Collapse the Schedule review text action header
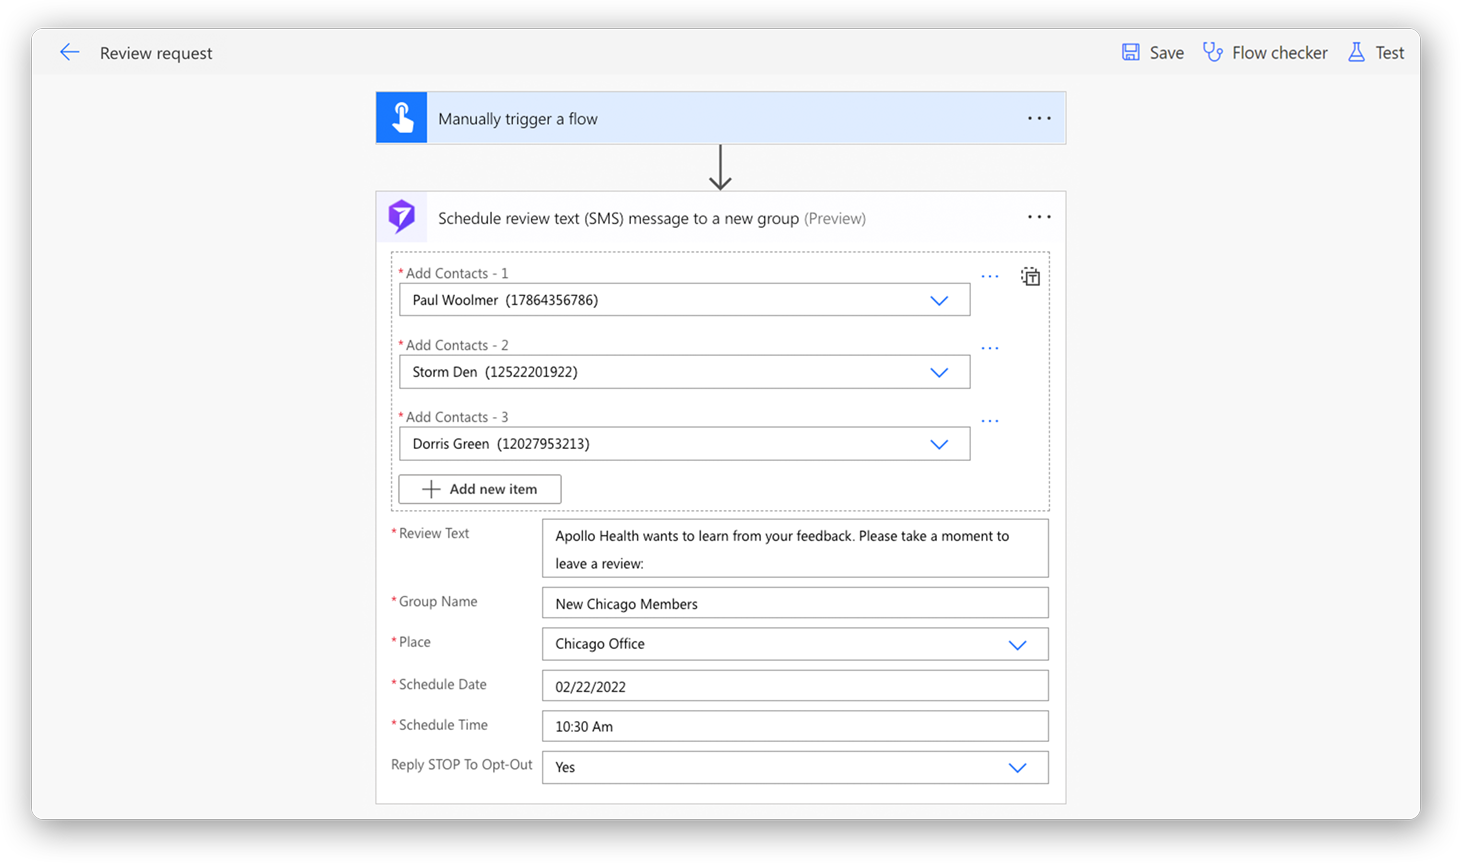Image resolution: width=1461 pixels, height=863 pixels. (x=720, y=217)
